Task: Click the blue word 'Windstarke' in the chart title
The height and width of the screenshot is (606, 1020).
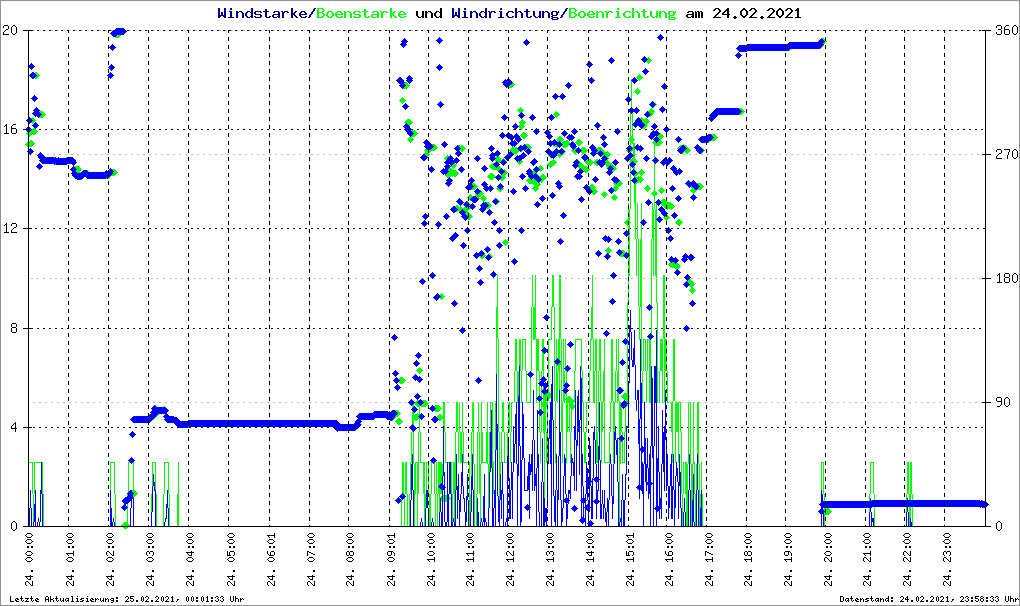Action: (x=262, y=13)
